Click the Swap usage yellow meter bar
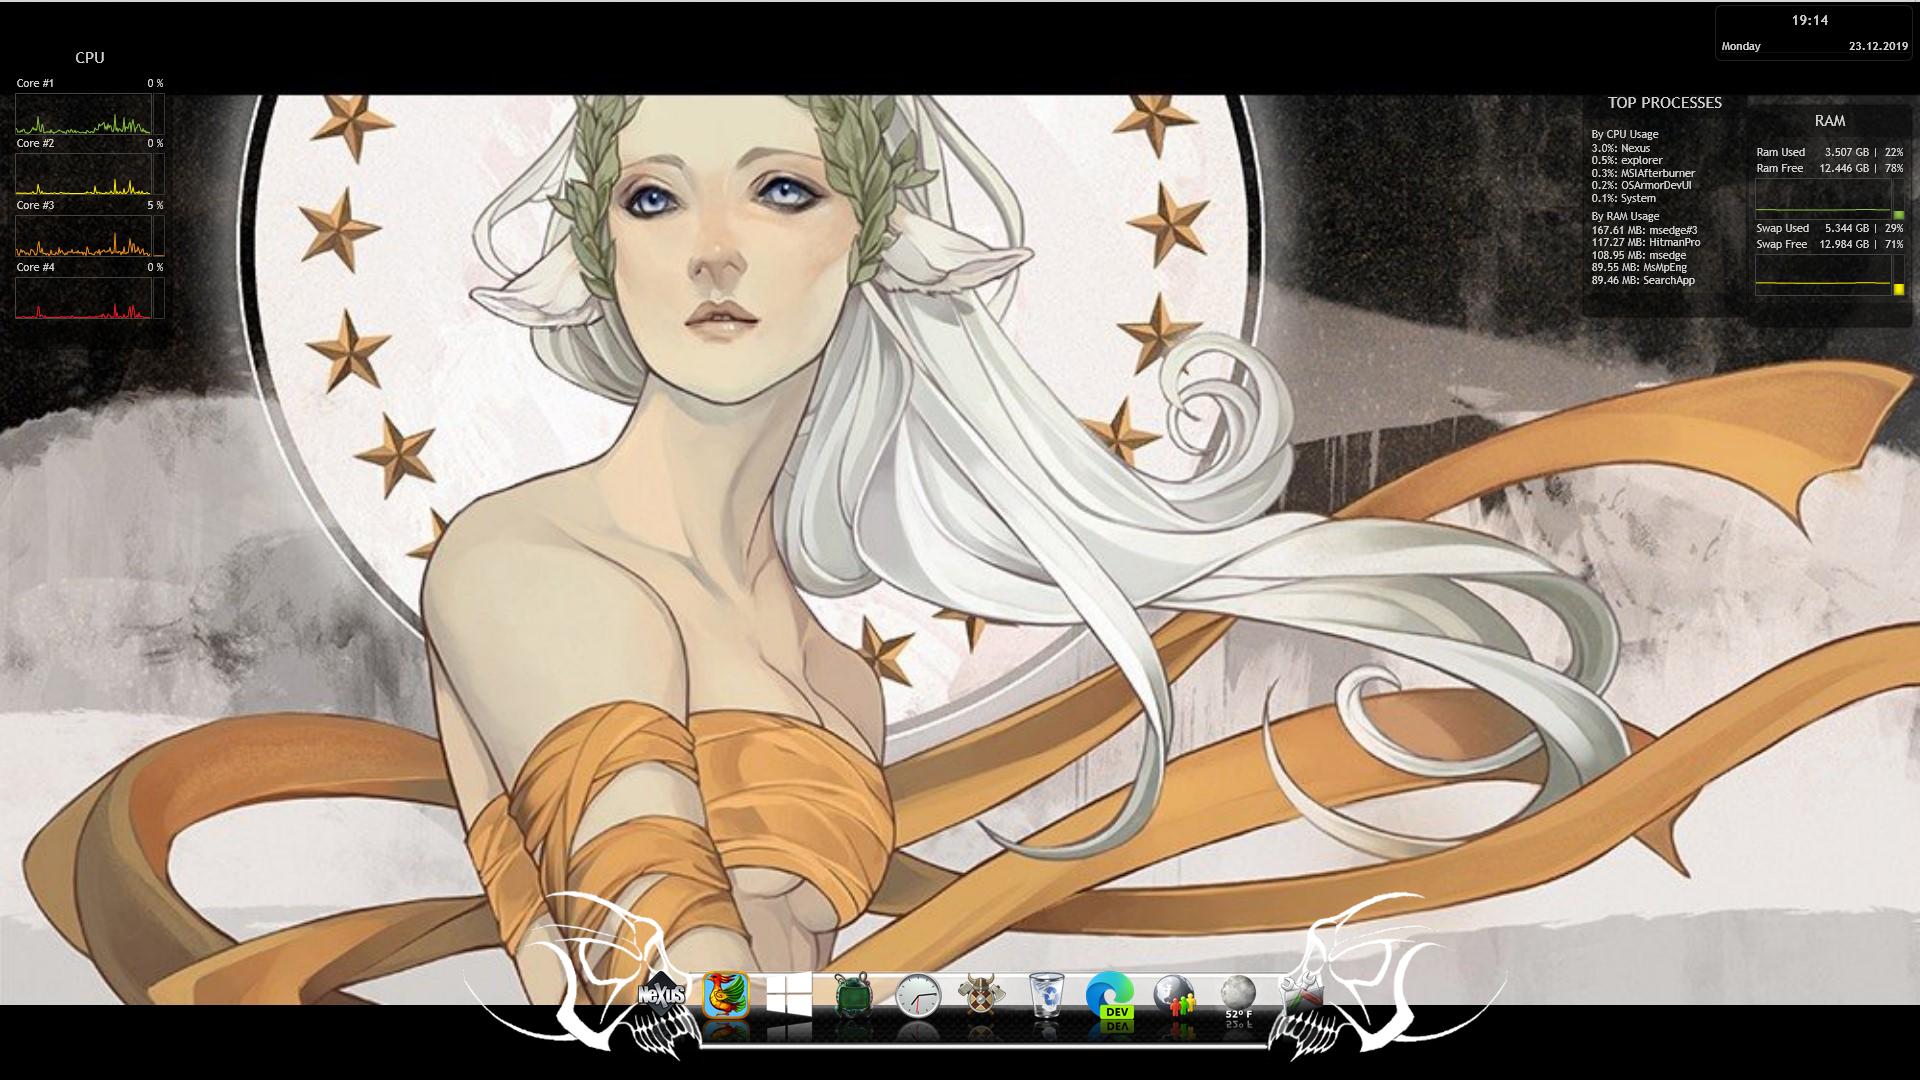The image size is (1920, 1080). point(1898,289)
